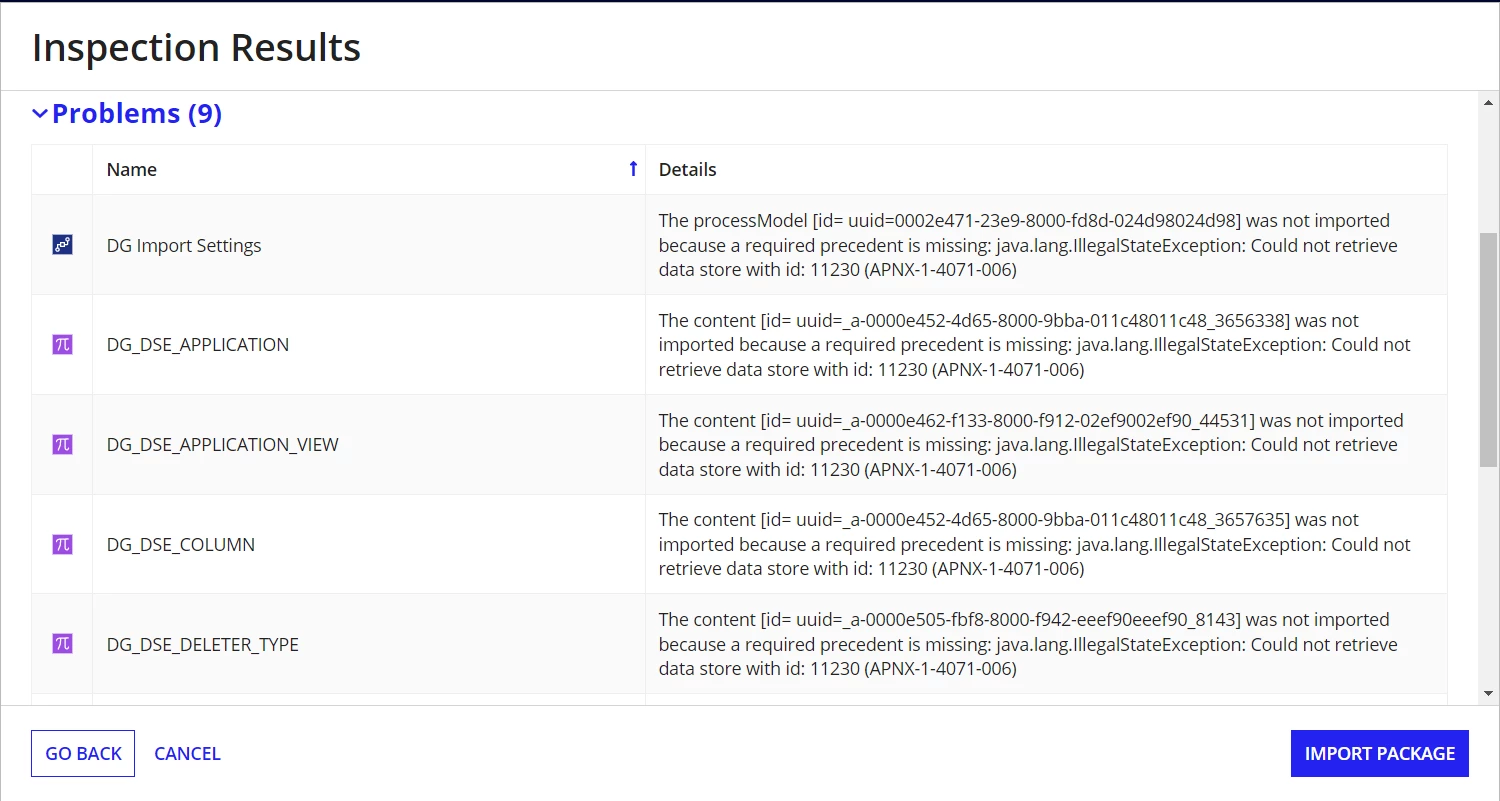Click the constant icon beside DG_DSE_COLUMN

(62, 545)
